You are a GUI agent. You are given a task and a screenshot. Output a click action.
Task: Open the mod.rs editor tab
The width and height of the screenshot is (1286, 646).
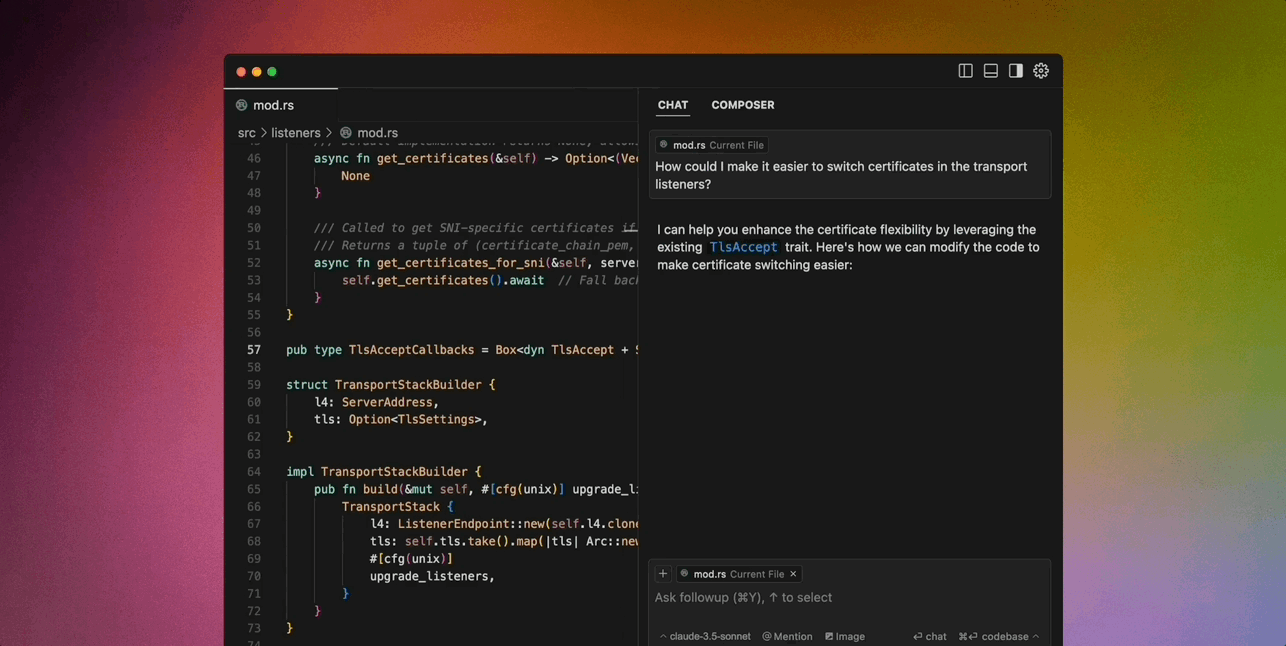(273, 105)
